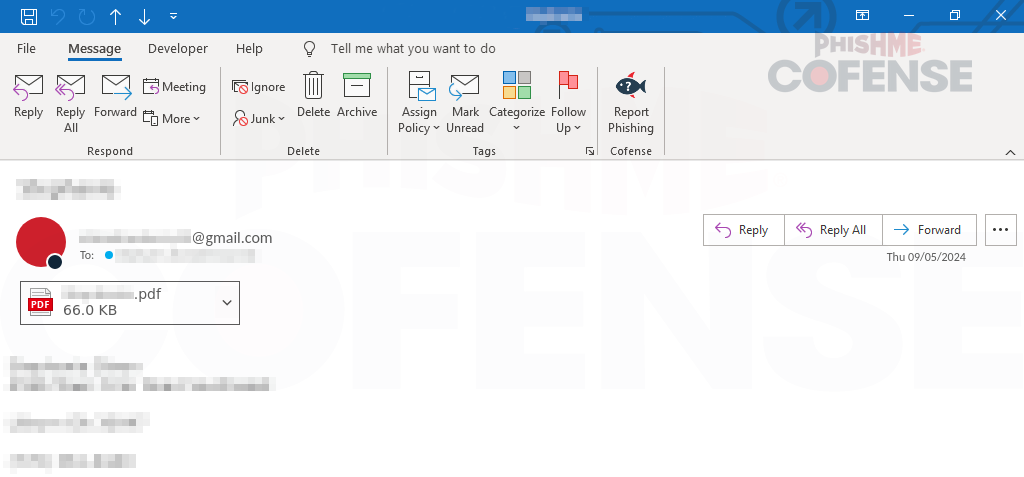Collapse the ribbon using the chevron
This screenshot has width=1024, height=477.
[x=1010, y=151]
